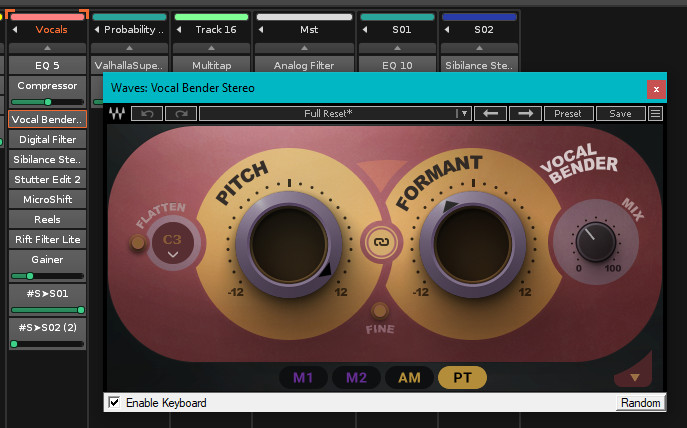The height and width of the screenshot is (428, 687).
Task: Toggle the FINE adjustment button
Action: pyautogui.click(x=379, y=311)
